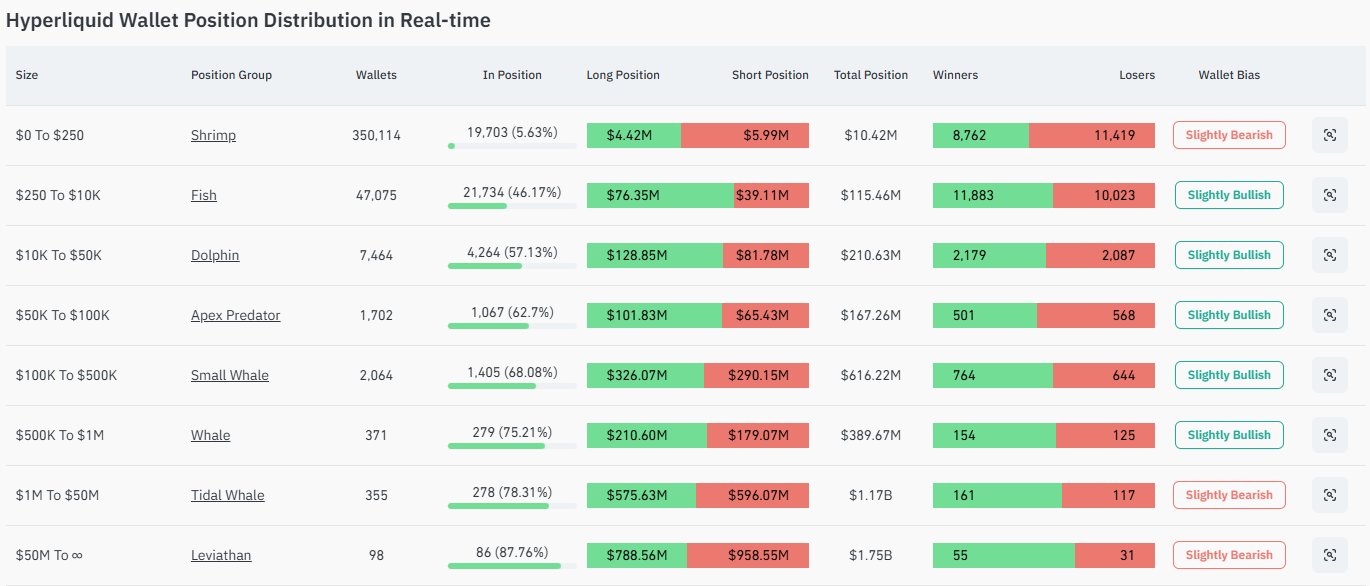This screenshot has width=1370, height=586.
Task: Click the Total Position column header
Action: tap(870, 75)
